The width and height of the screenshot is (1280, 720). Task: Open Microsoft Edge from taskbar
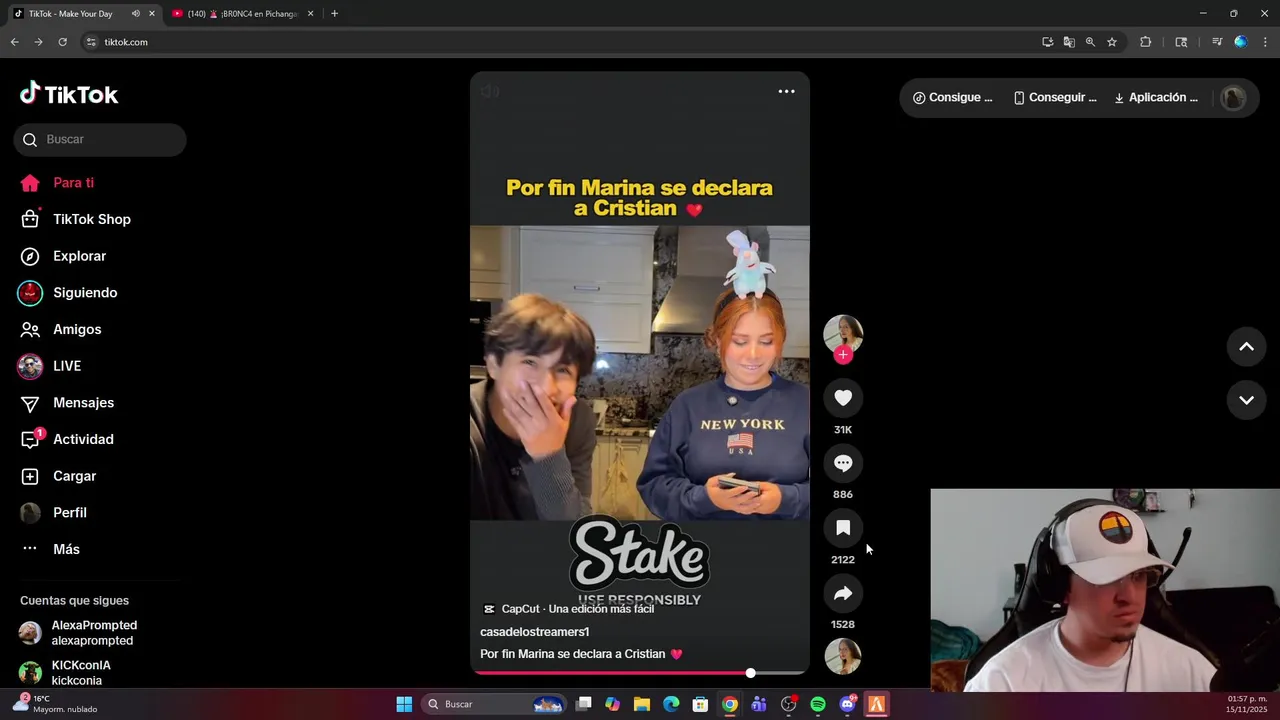point(671,704)
